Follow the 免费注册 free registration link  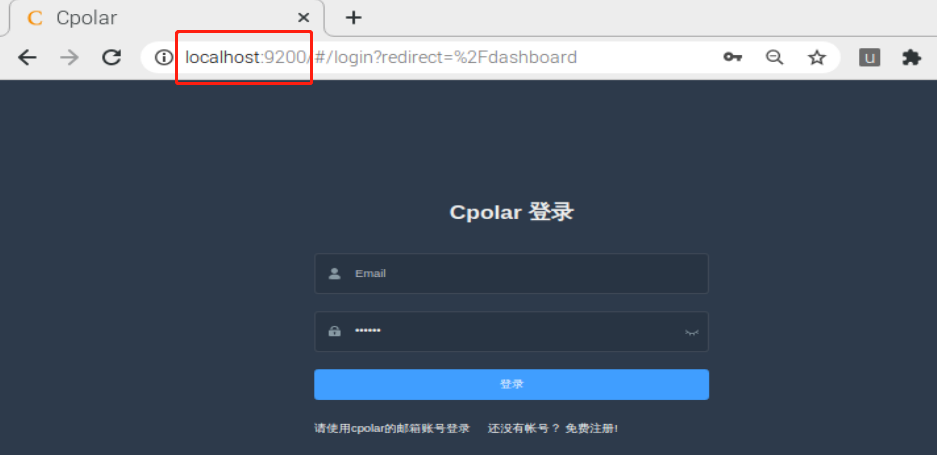[x=592, y=429]
